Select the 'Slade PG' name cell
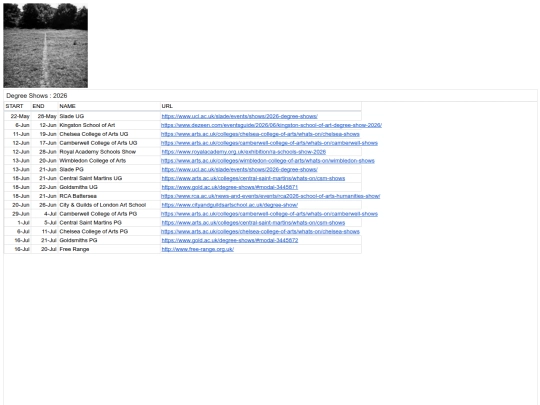 pyautogui.click(x=109, y=169)
